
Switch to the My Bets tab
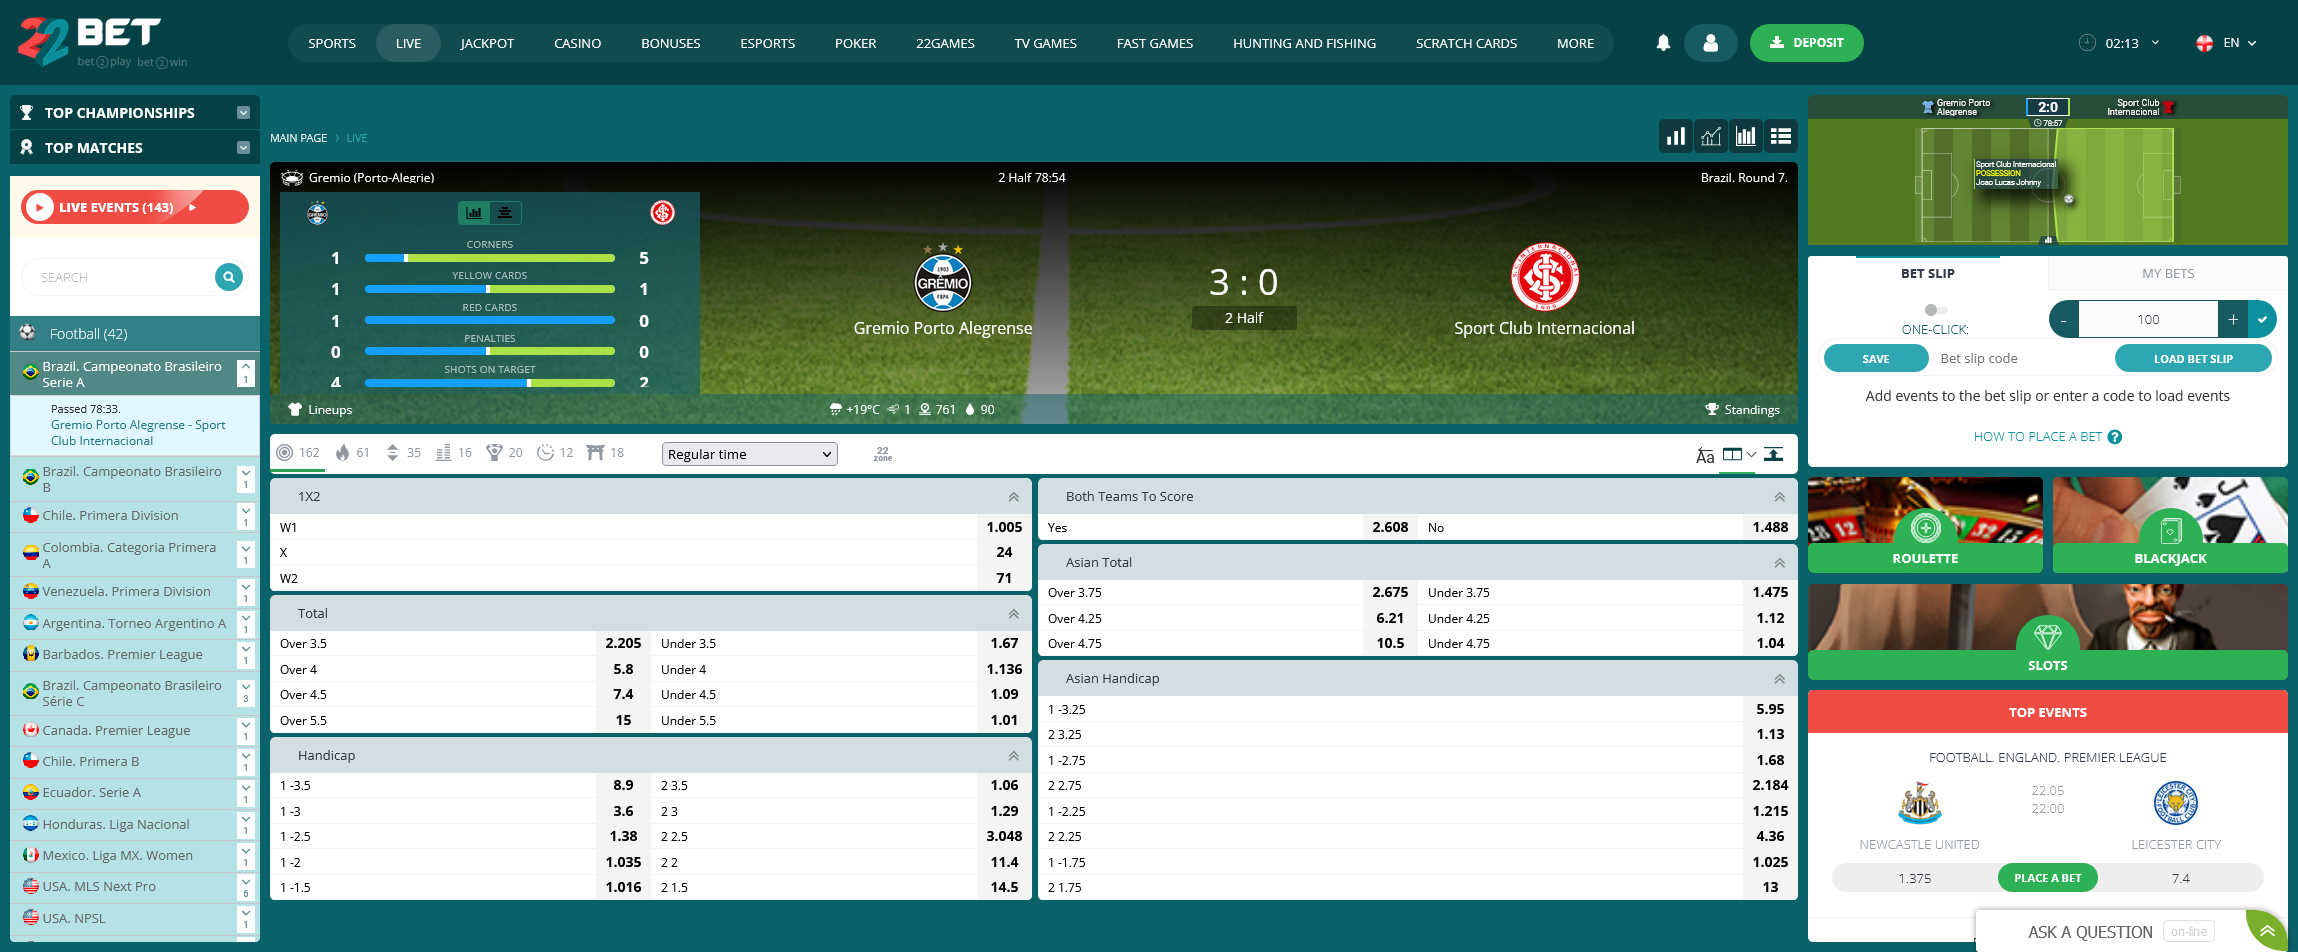click(x=2168, y=273)
